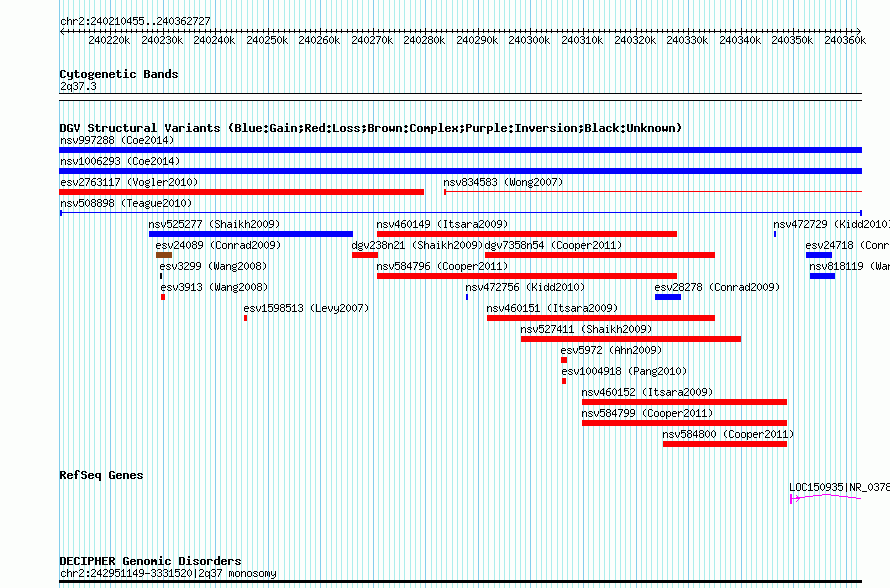This screenshot has width=890, height=588.
Task: Select the dgv7358n54 (Cooper2011) red bar
Action: click(x=600, y=255)
